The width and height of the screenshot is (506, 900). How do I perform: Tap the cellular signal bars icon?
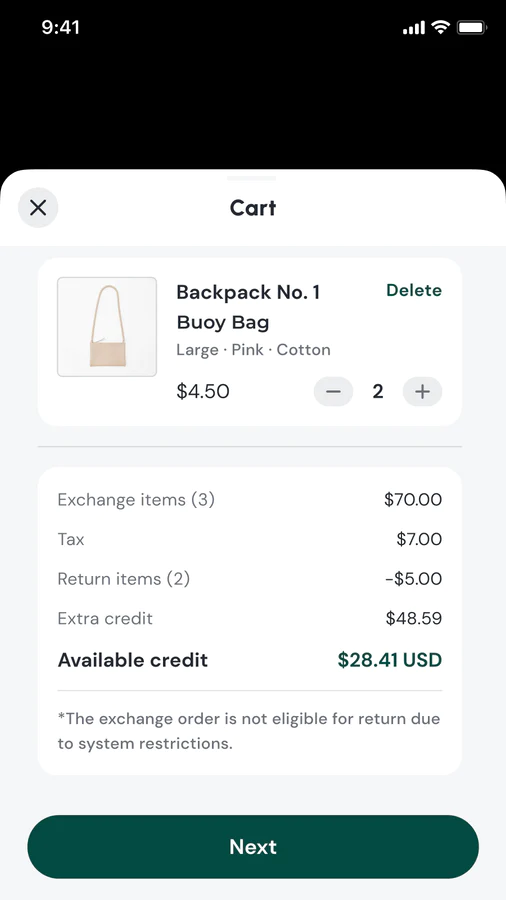[414, 28]
